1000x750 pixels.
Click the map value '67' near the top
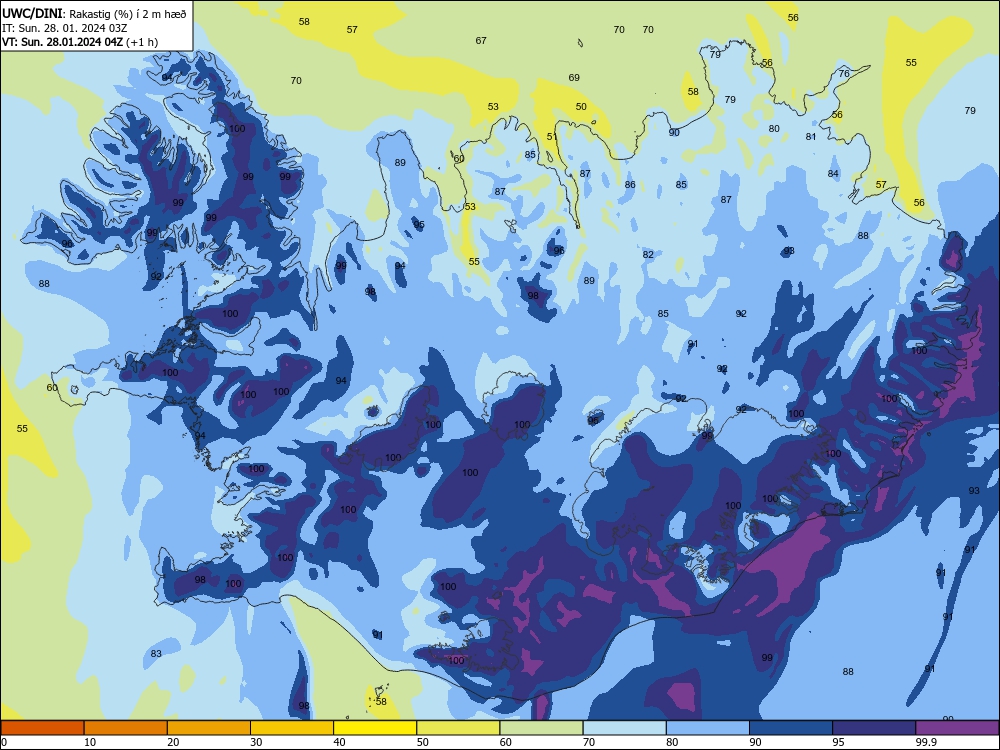[481, 41]
